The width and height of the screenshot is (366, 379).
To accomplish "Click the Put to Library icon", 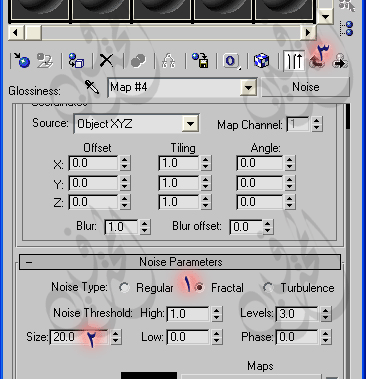I will (x=200, y=61).
